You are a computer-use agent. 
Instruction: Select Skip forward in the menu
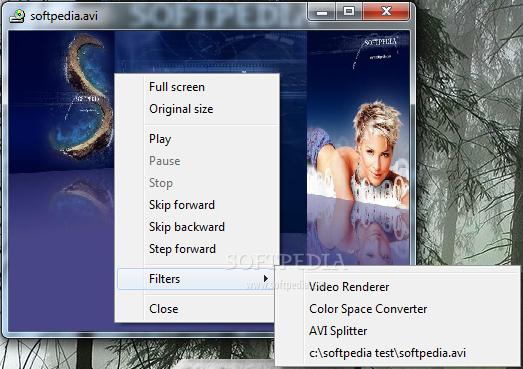197,205
